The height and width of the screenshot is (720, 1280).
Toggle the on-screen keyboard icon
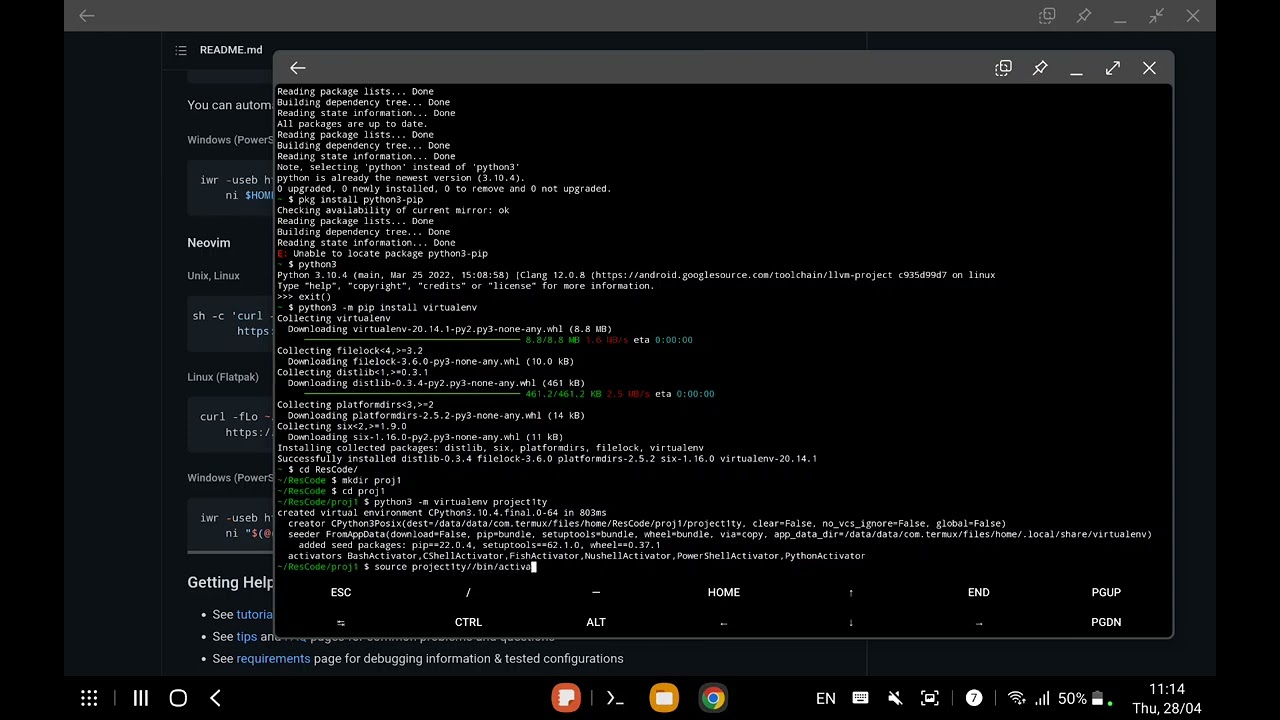pos(860,698)
